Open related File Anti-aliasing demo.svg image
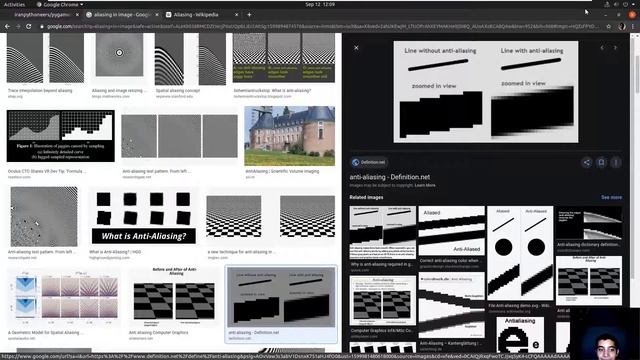 (x=520, y=253)
